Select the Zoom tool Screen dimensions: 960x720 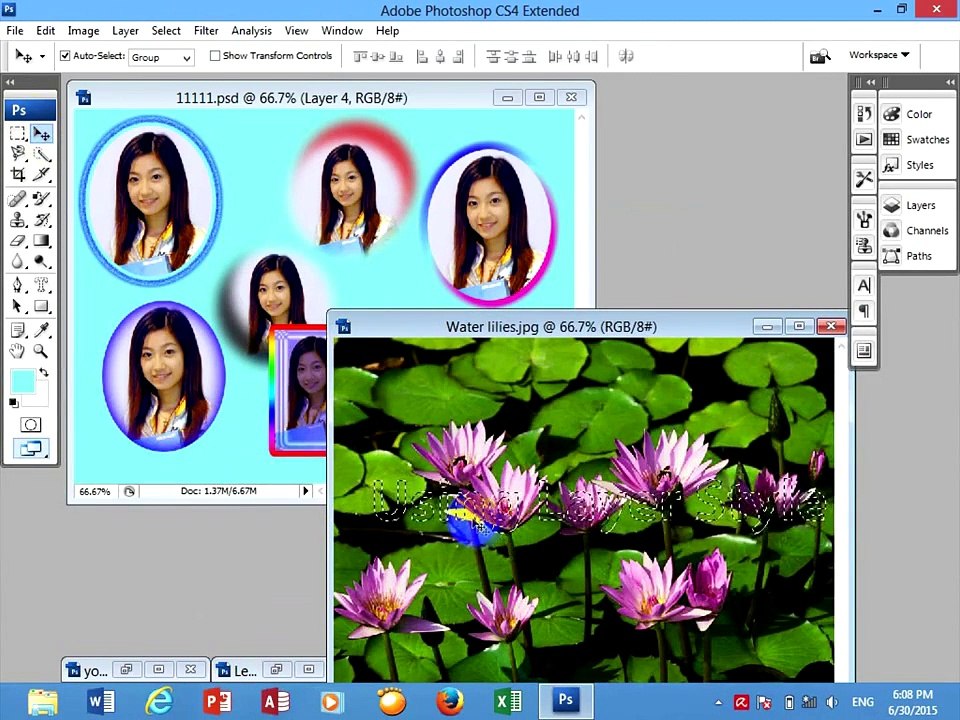pyautogui.click(x=42, y=351)
